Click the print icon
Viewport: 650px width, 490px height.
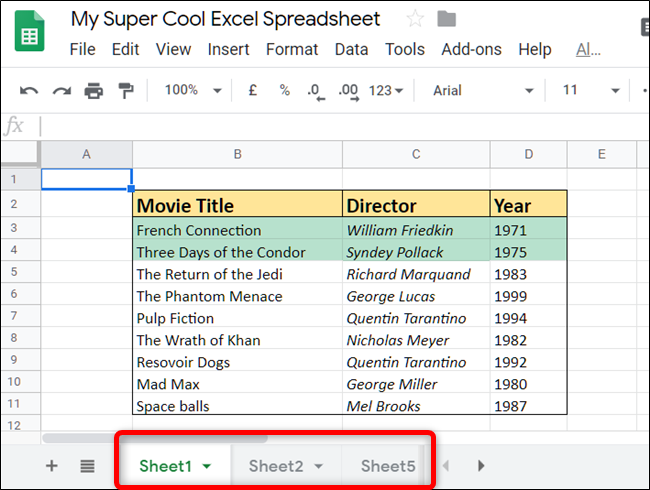click(94, 91)
